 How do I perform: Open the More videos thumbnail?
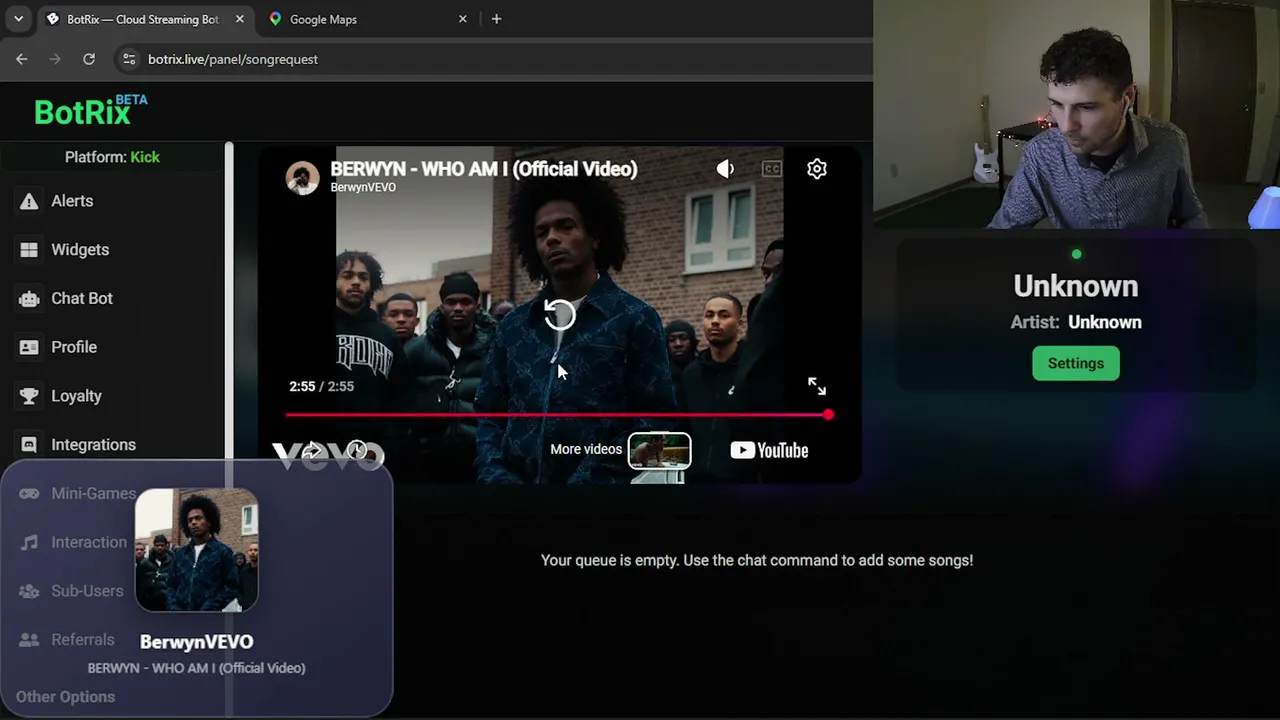[659, 451]
